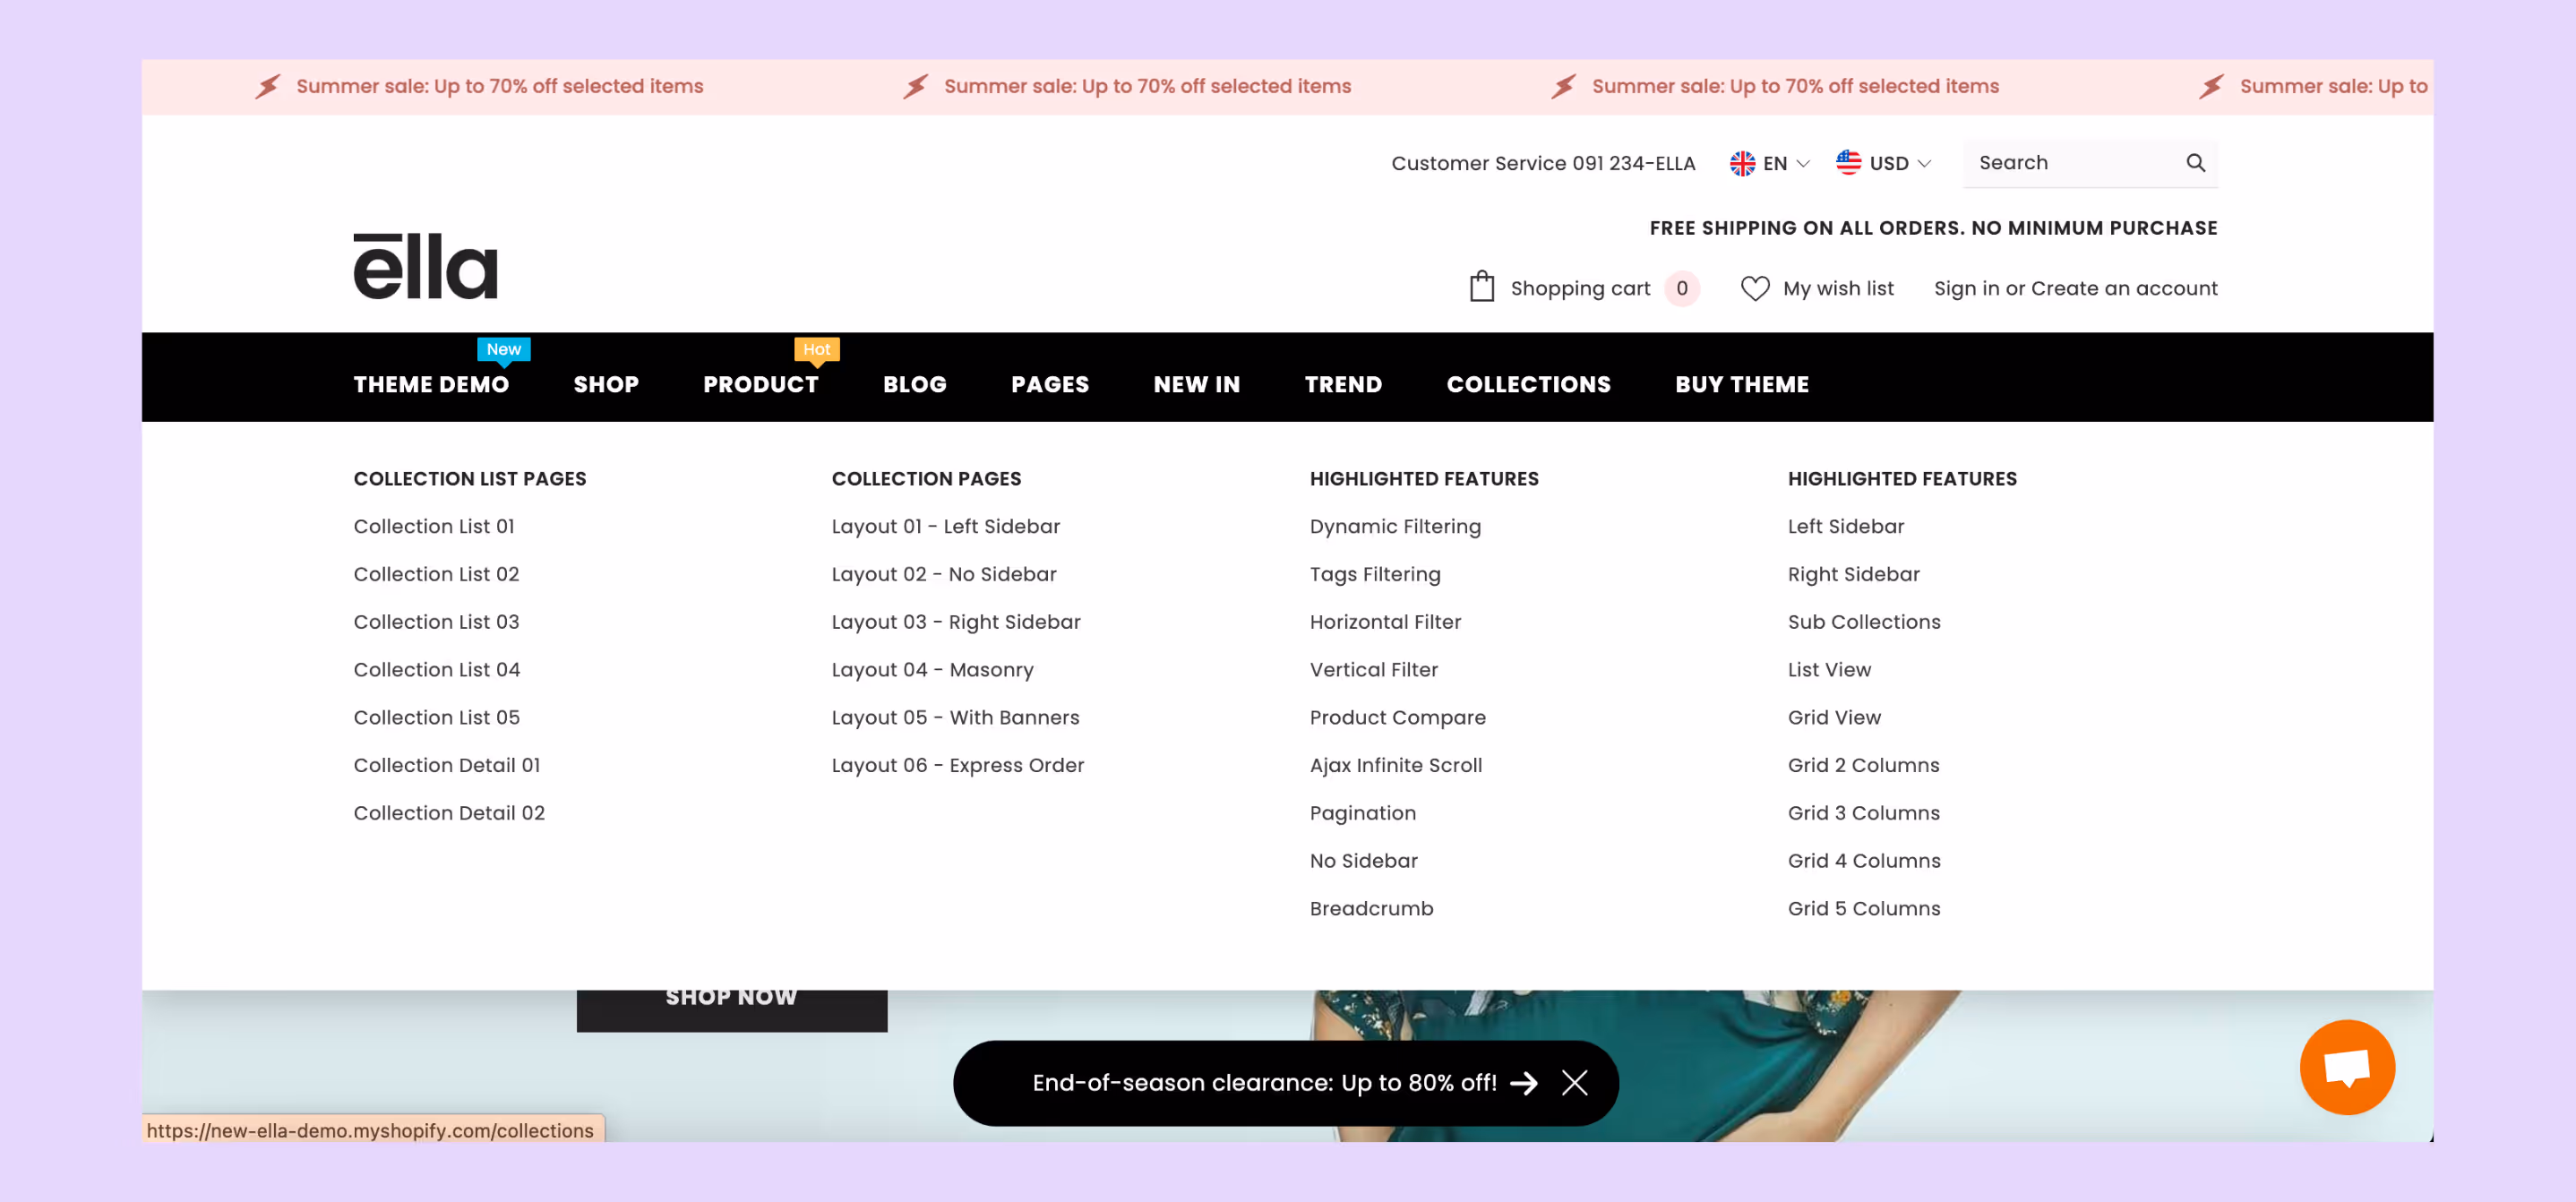Click the shopping cart count badge
Viewport: 2576px width, 1202px height.
(1681, 288)
